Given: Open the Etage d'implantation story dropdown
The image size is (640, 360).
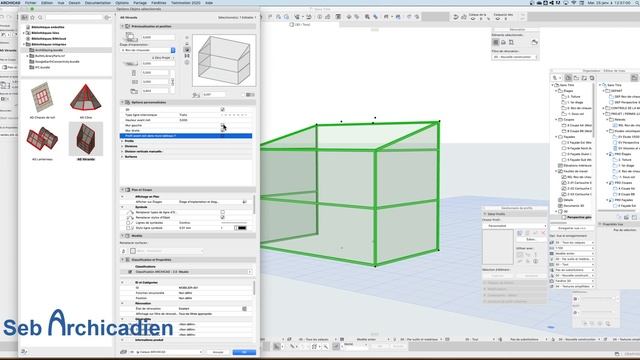Looking at the screenshot, I should [x=148, y=50].
